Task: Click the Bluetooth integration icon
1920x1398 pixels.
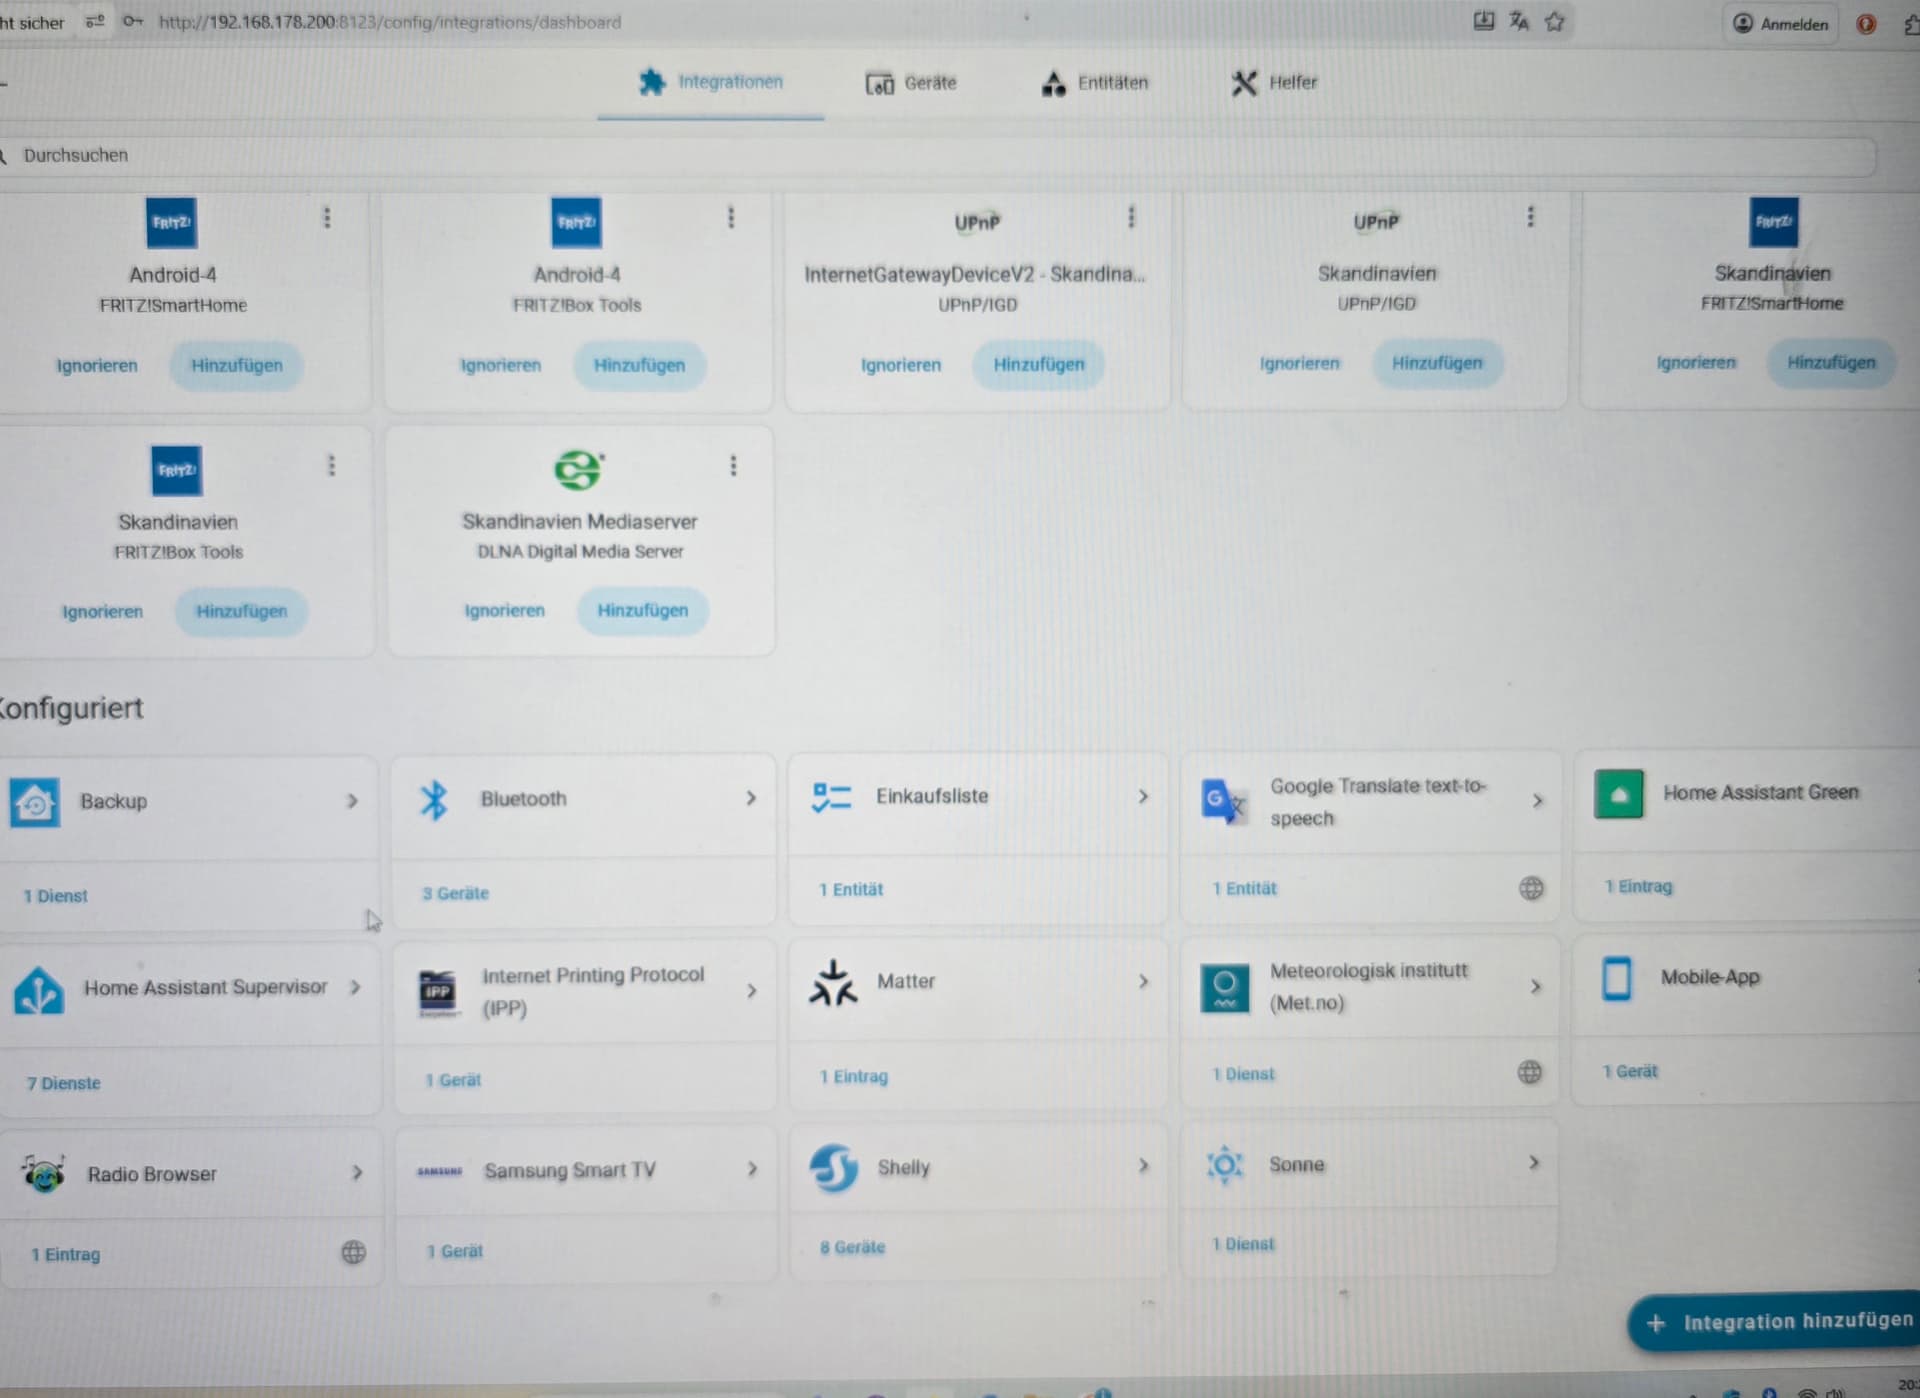Action: point(434,800)
